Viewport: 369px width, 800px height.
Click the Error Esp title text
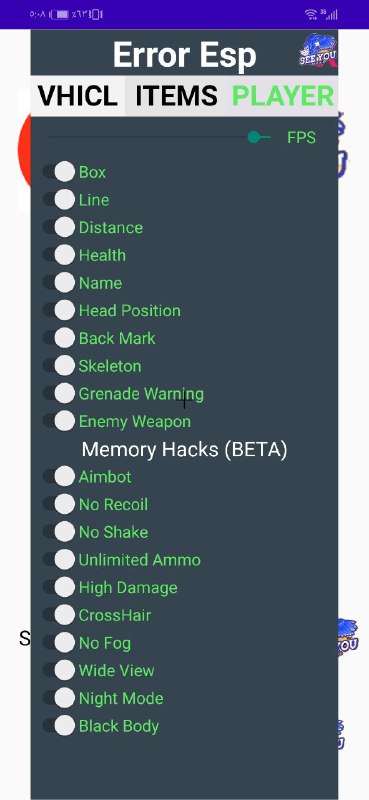tap(184, 55)
